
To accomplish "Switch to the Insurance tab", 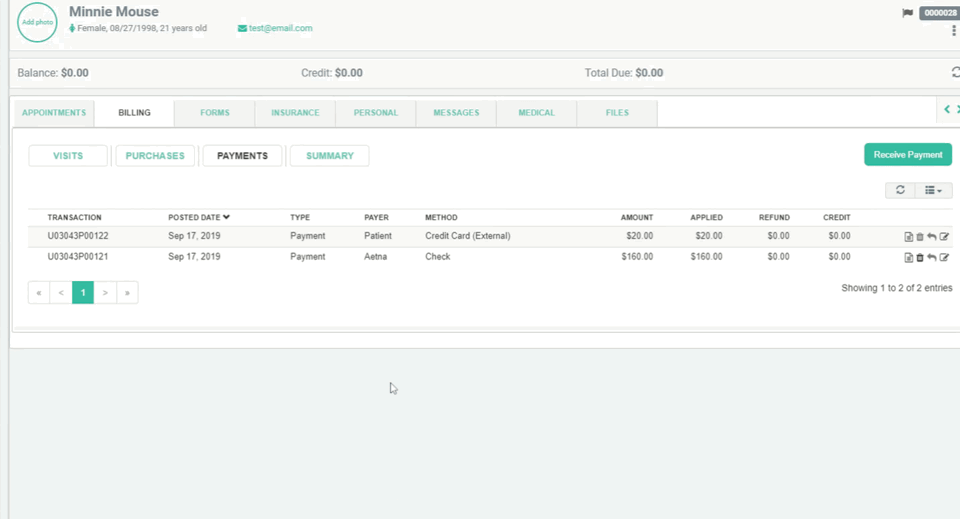I will 295,113.
